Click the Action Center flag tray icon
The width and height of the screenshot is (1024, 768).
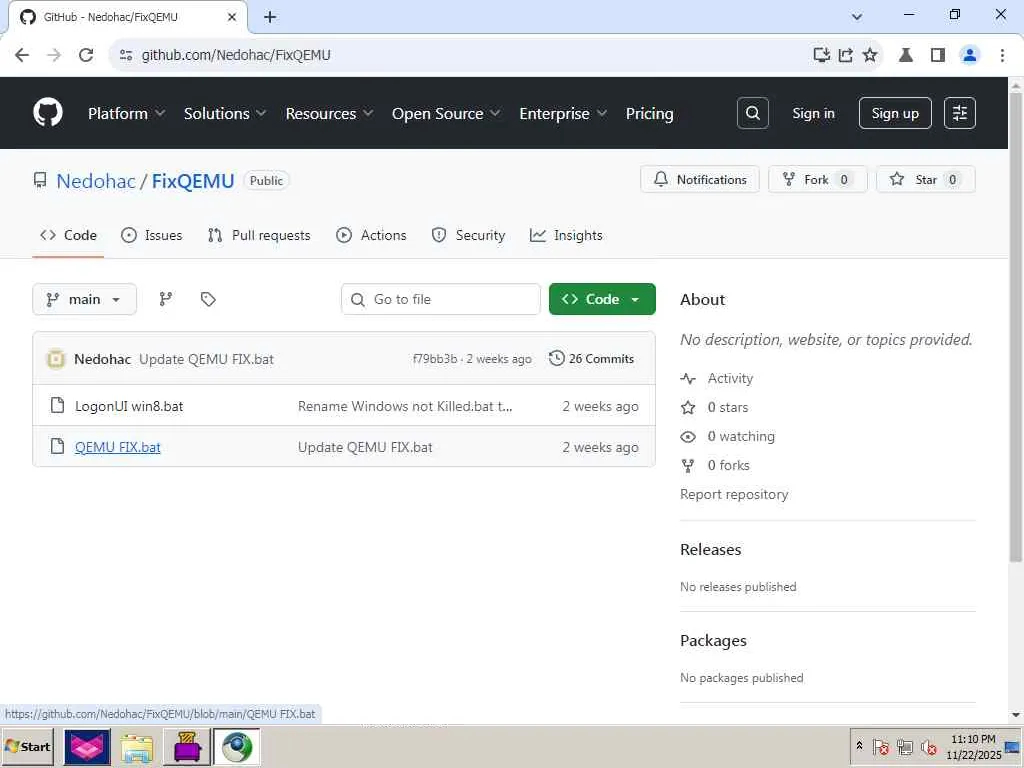pos(880,746)
